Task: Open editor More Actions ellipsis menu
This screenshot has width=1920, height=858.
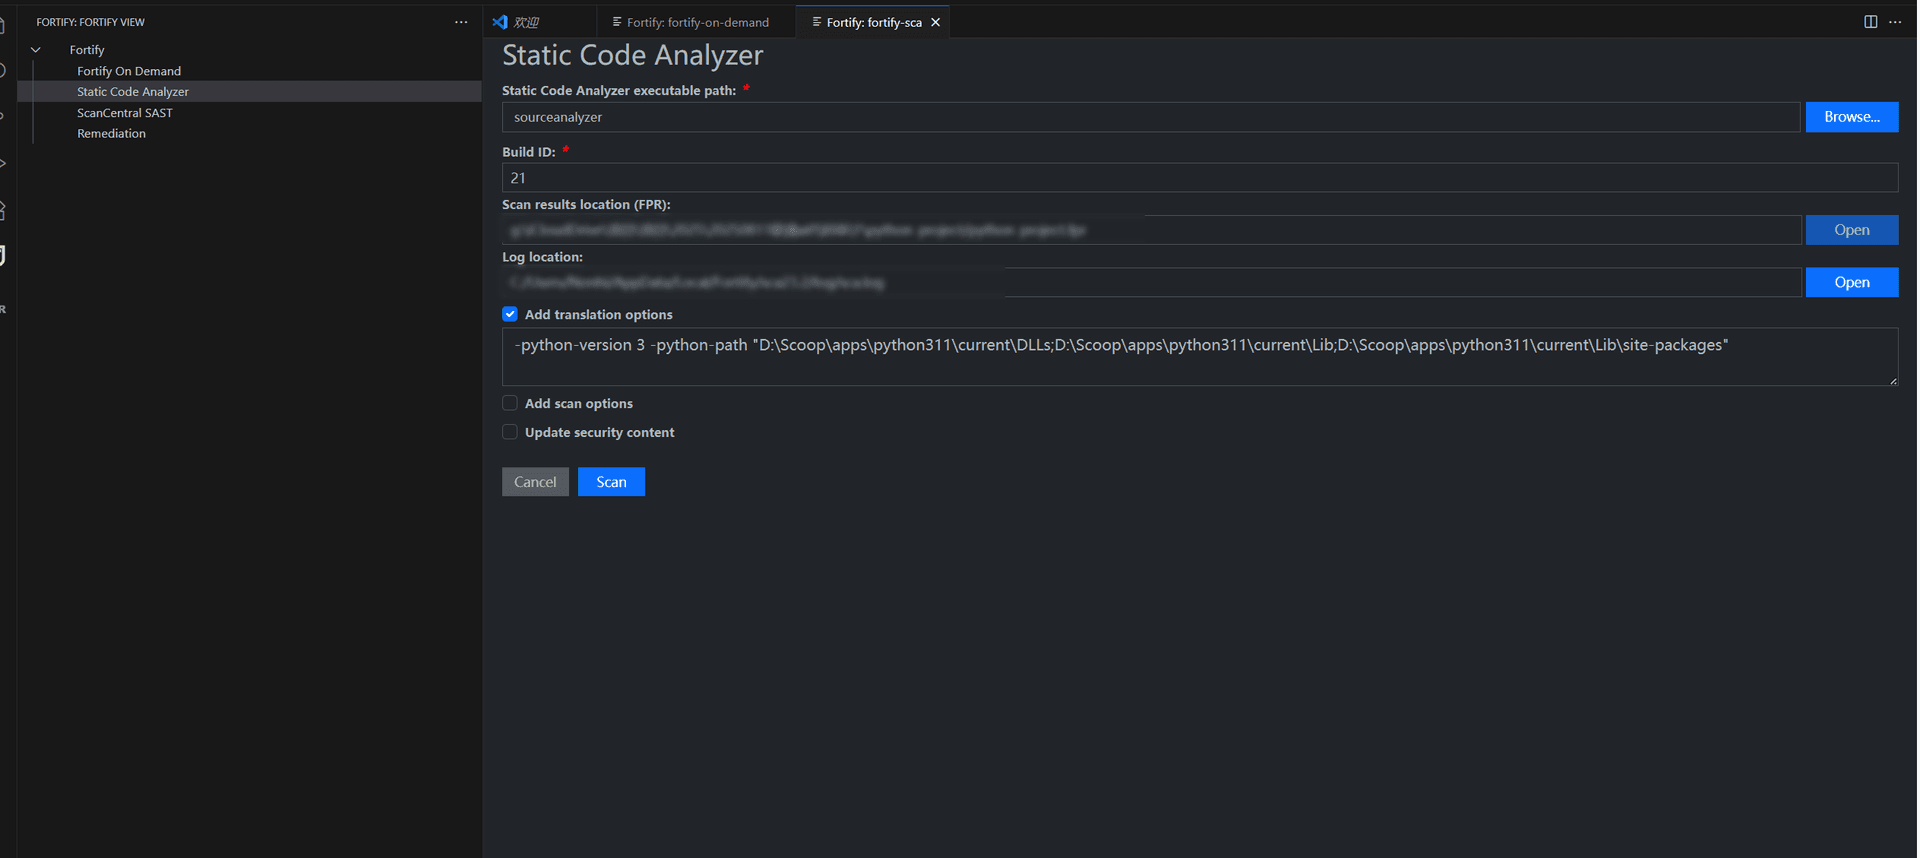Action: [x=1895, y=22]
